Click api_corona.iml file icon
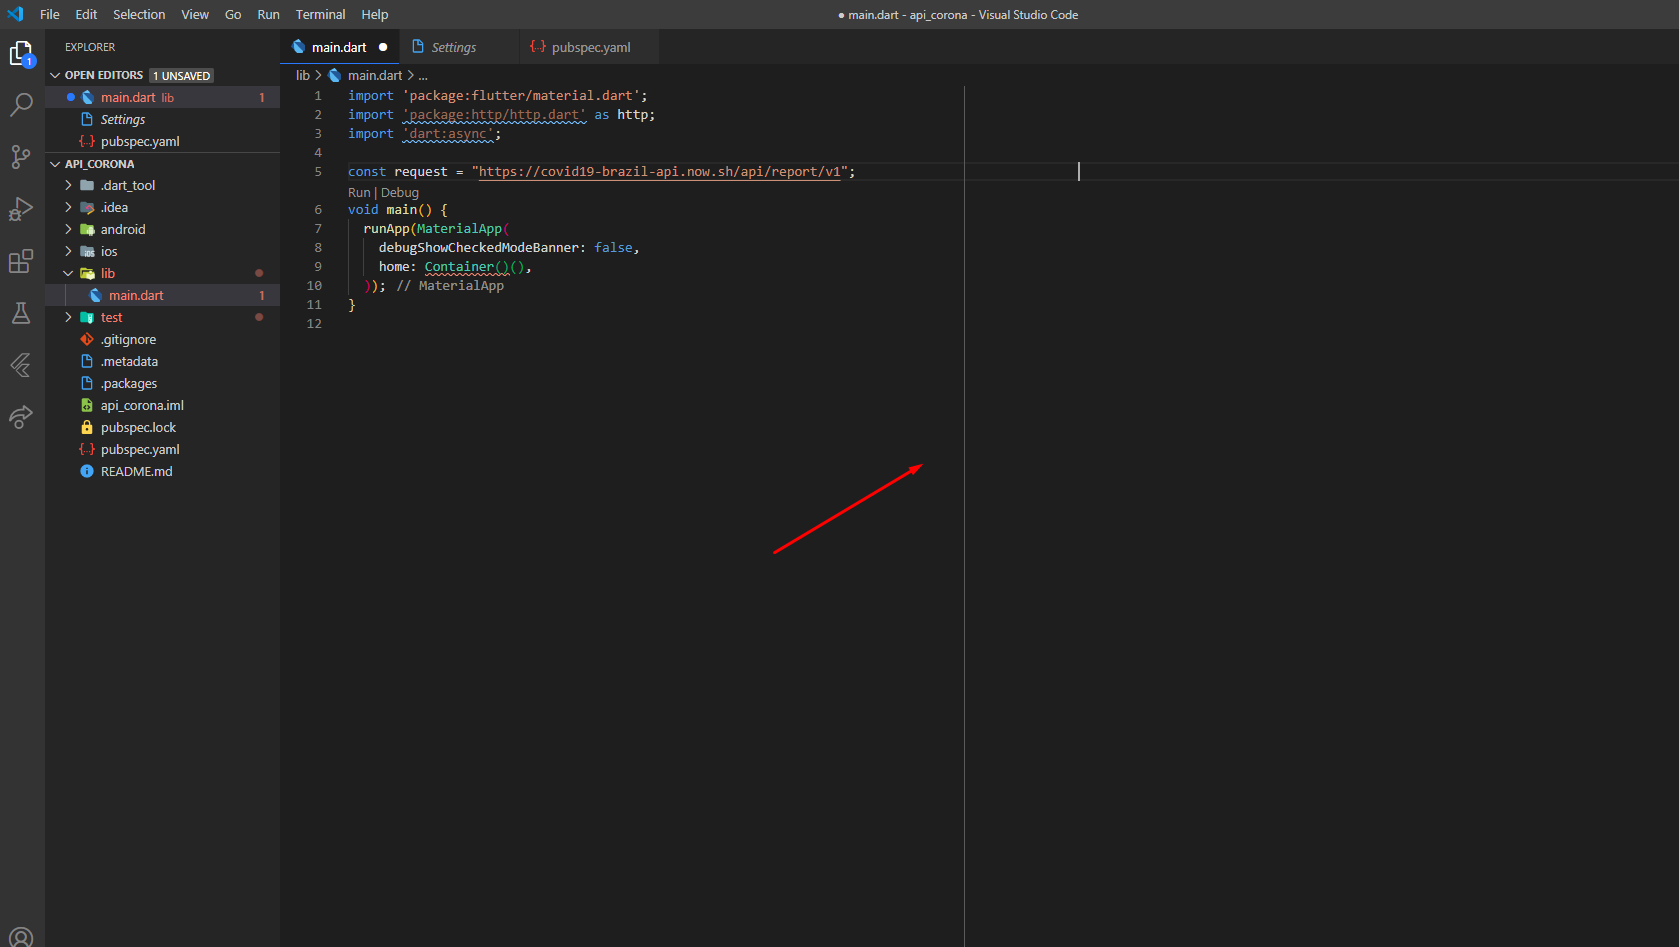 (87, 405)
